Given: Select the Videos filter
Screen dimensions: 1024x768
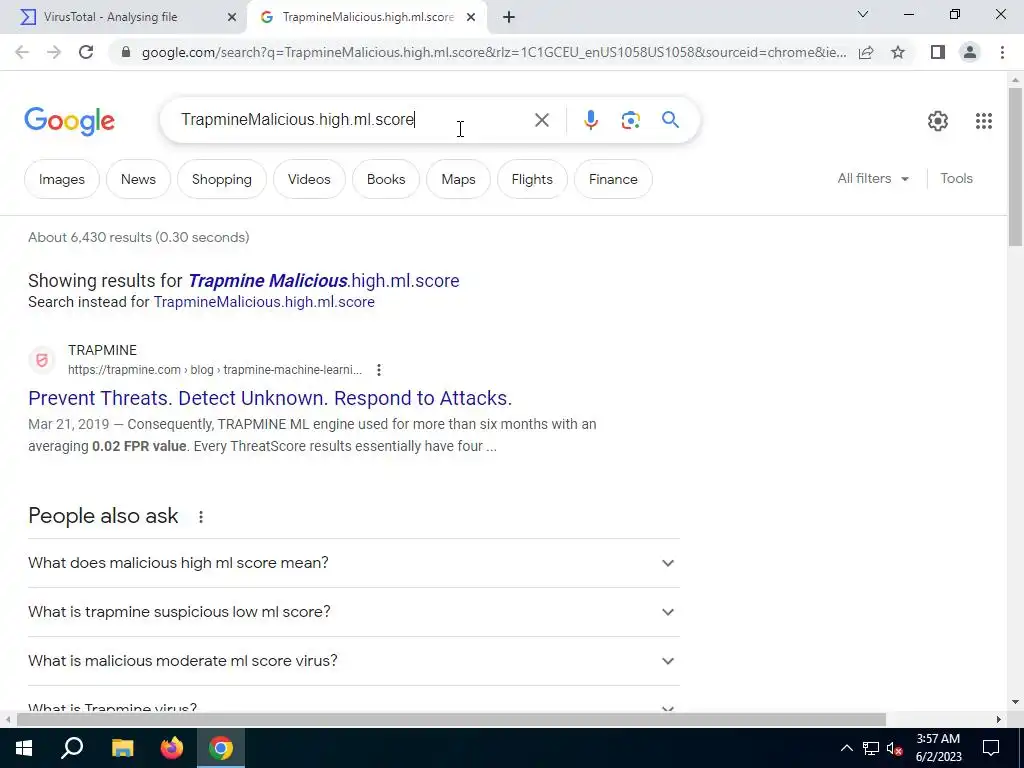Looking at the screenshot, I should pos(309,179).
